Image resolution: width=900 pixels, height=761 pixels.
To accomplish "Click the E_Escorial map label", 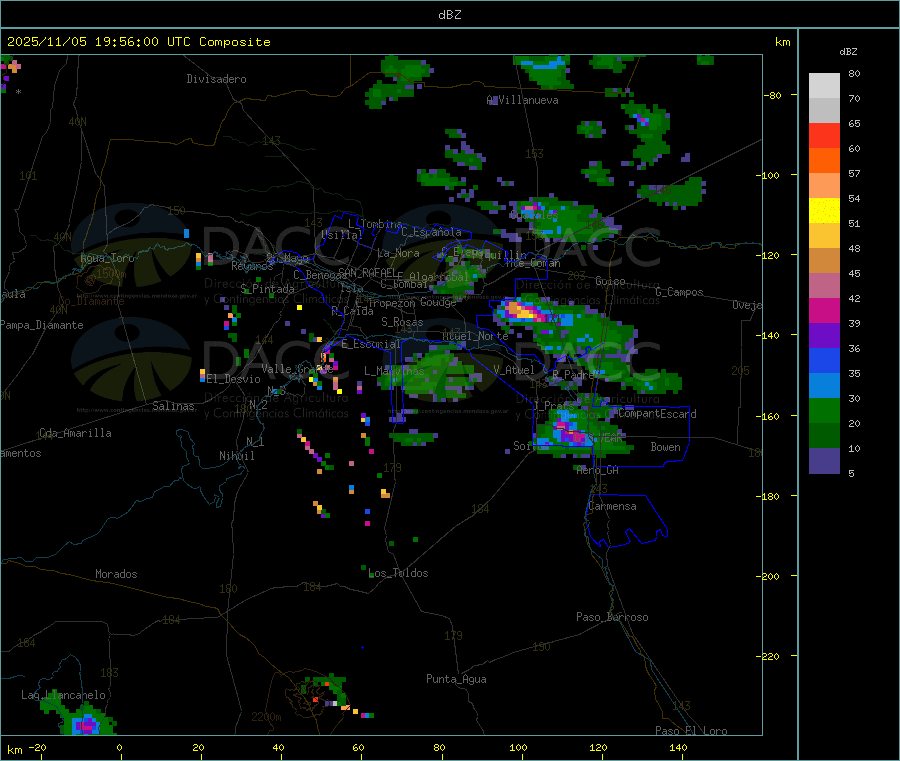I will point(370,344).
